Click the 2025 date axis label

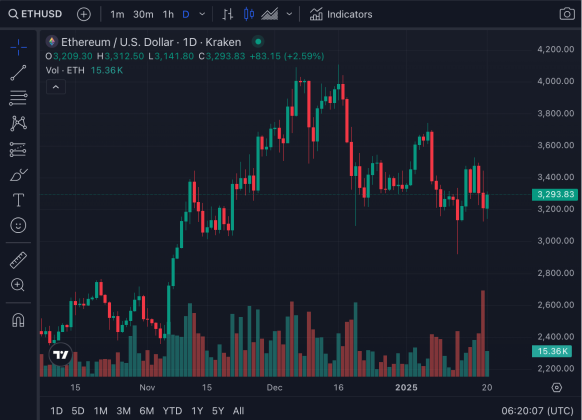(x=406, y=387)
